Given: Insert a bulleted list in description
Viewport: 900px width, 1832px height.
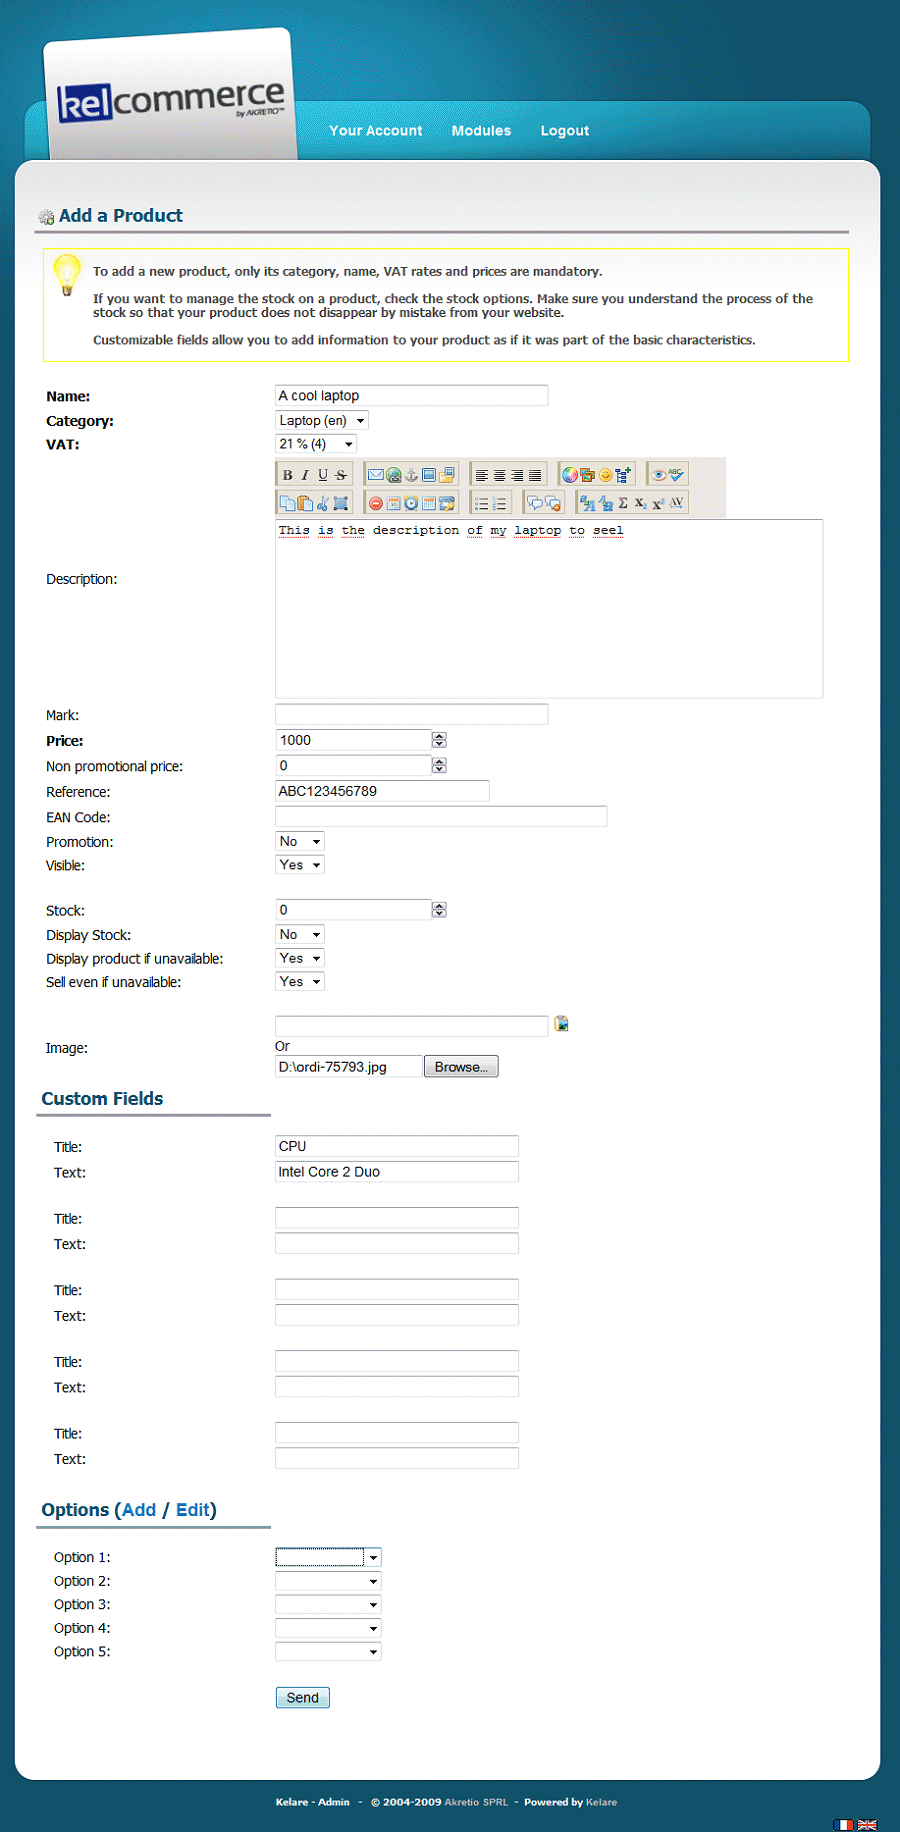Looking at the screenshot, I should tap(482, 503).
